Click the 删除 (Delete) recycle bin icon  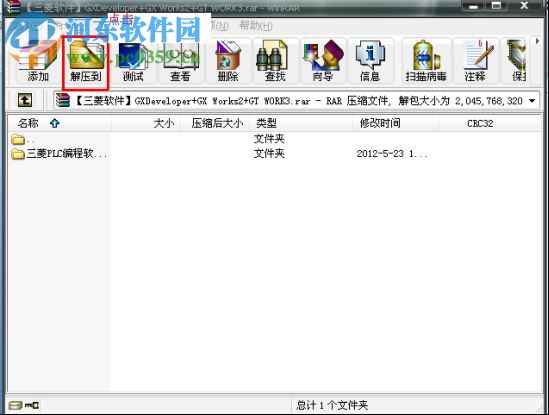tap(228, 60)
